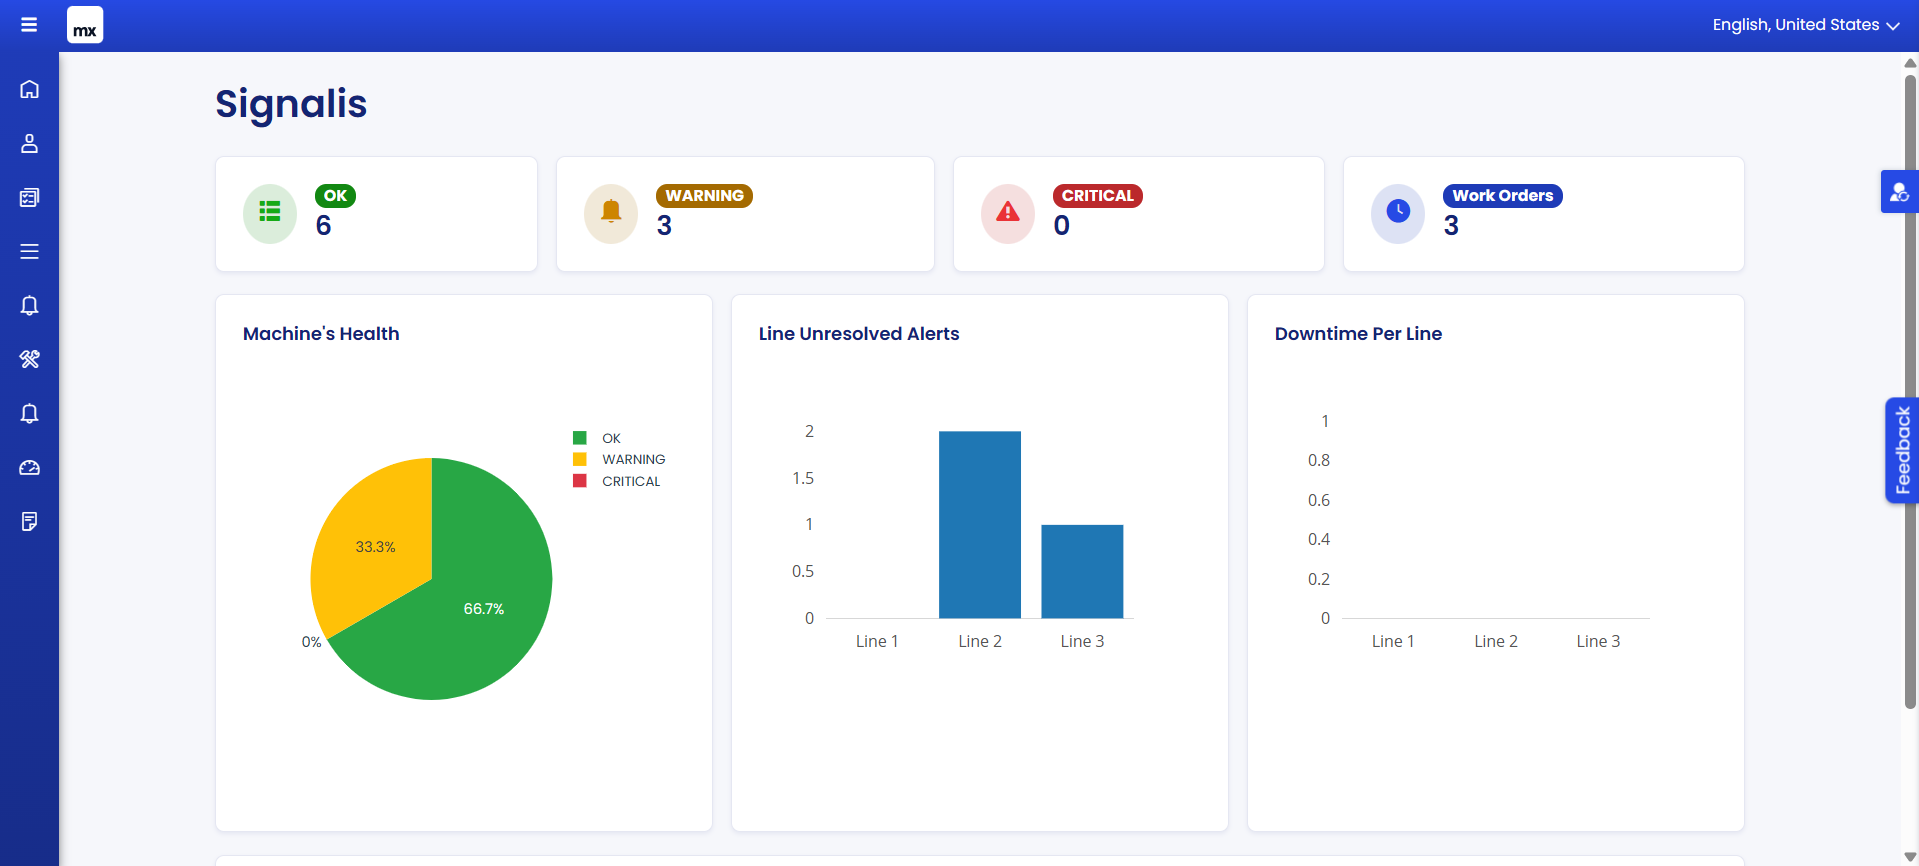Viewport: 1919px width, 866px height.
Task: Click the Line 1 label in Downtime Per Line
Action: tap(1393, 641)
